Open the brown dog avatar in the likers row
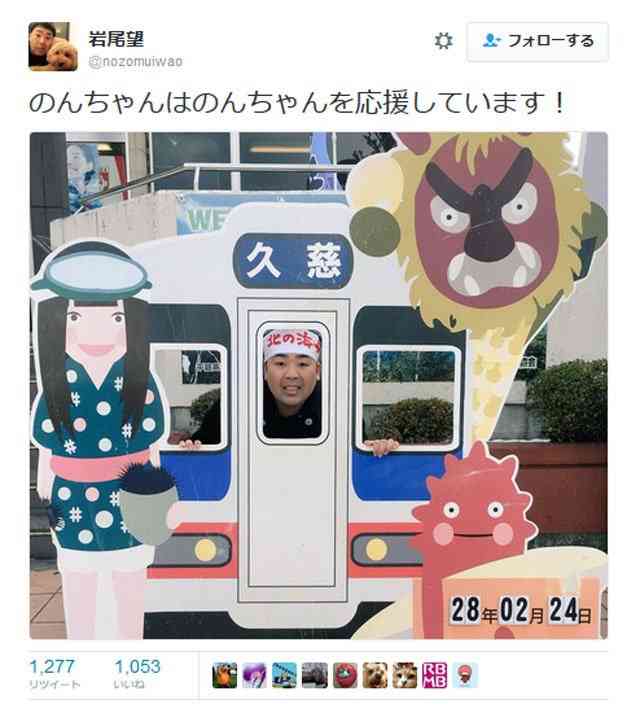The height and width of the screenshot is (713, 640). (x=375, y=675)
